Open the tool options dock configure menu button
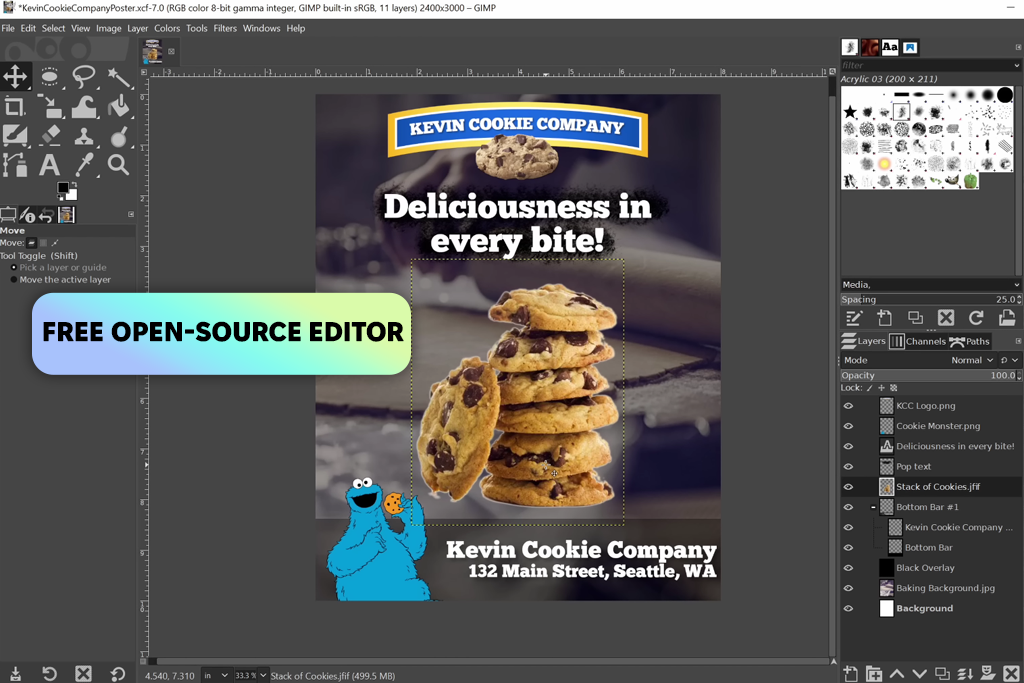Screen dimensions: 1024x683 pos(131,214)
